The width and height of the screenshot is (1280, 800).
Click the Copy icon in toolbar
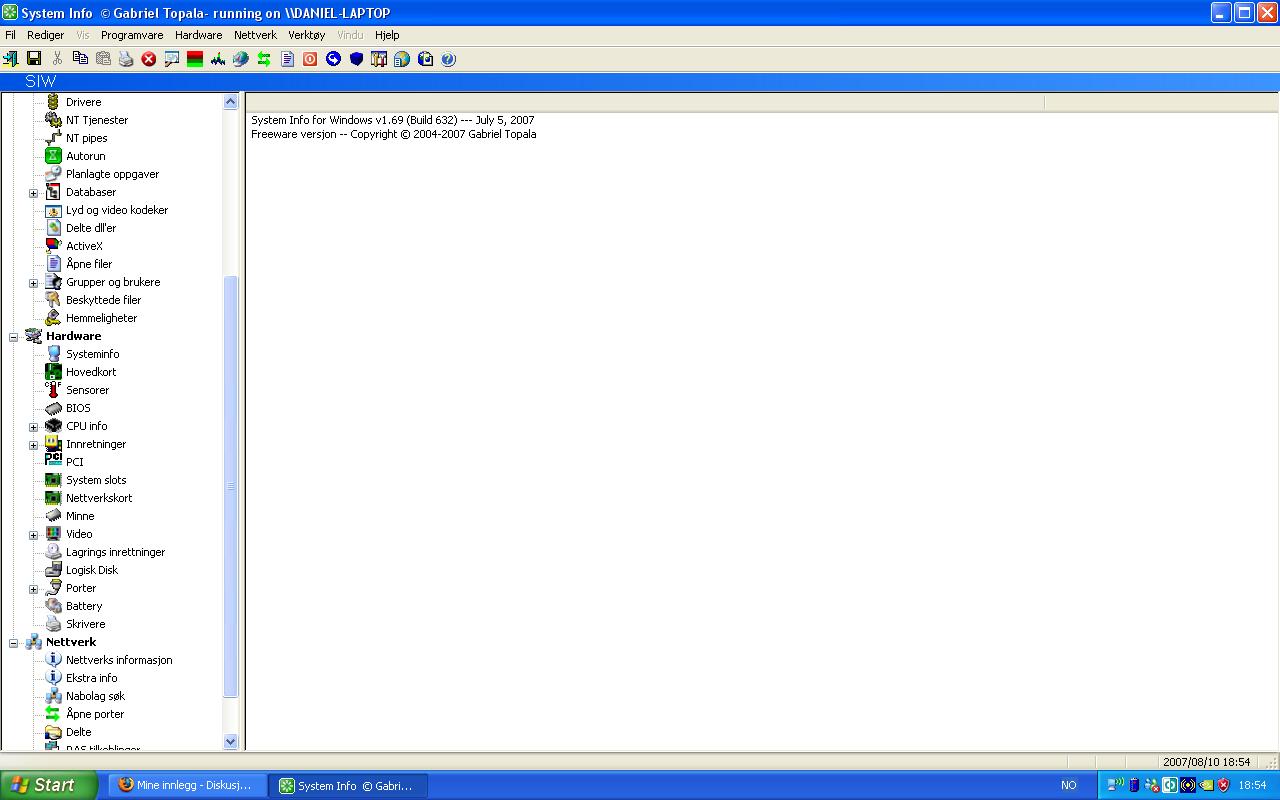(x=80, y=59)
